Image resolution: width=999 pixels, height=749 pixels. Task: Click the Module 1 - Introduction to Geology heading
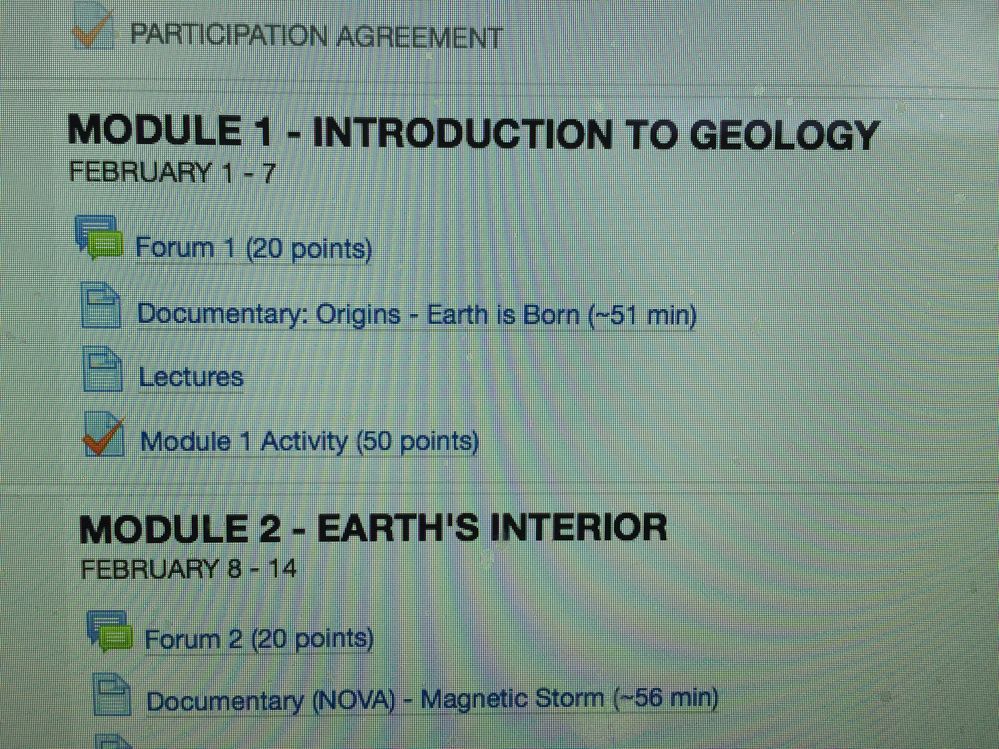(472, 133)
